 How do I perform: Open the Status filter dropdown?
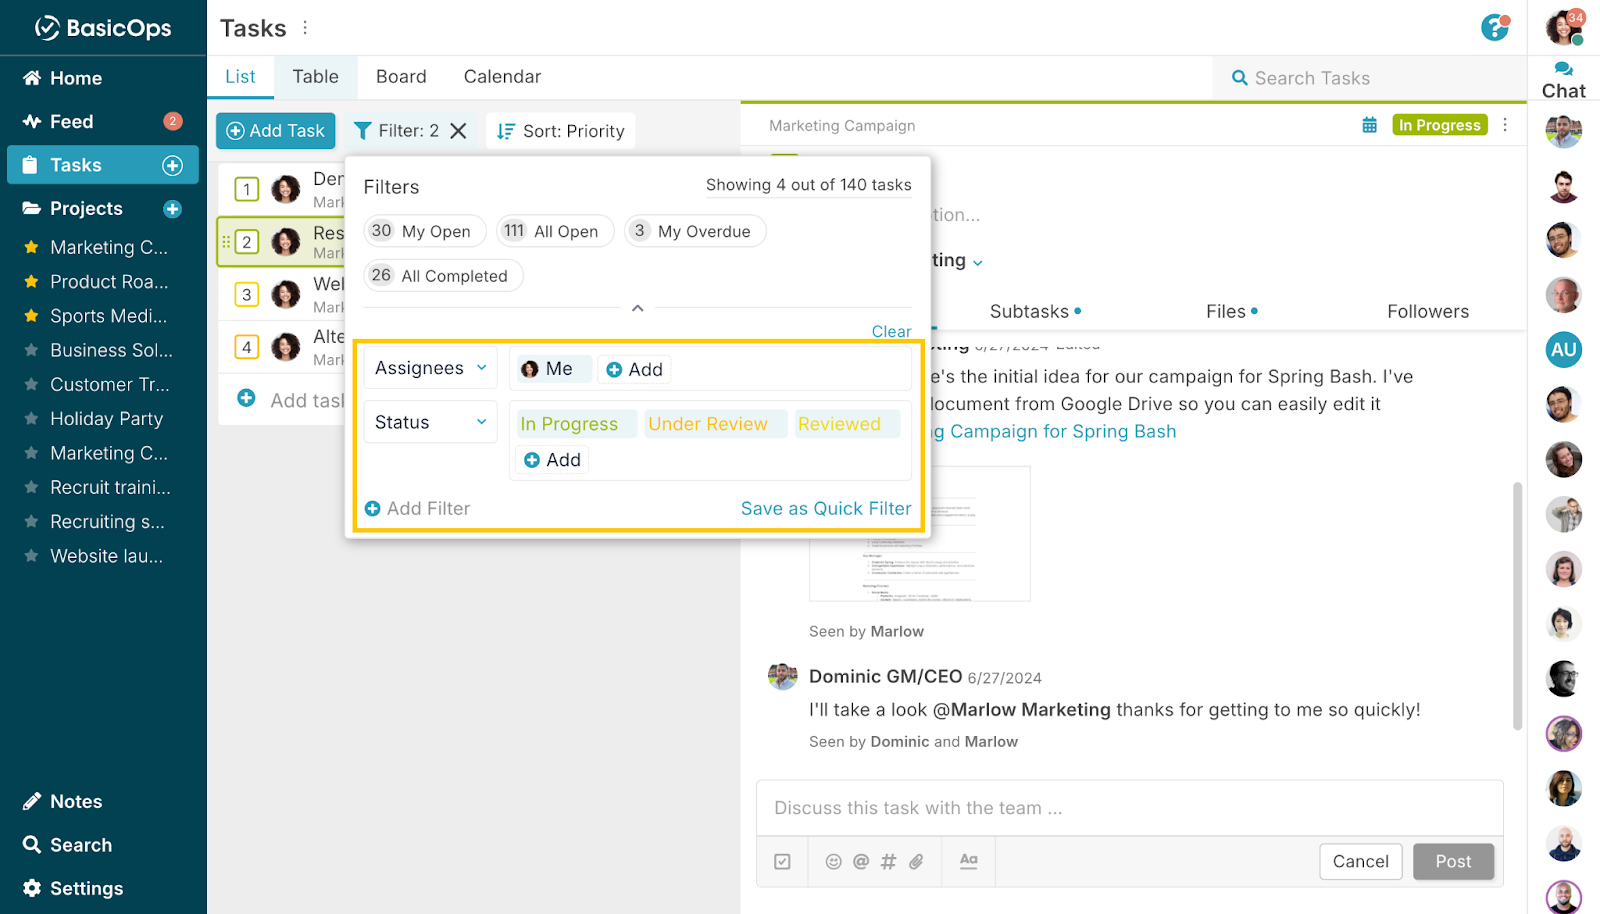tap(430, 423)
